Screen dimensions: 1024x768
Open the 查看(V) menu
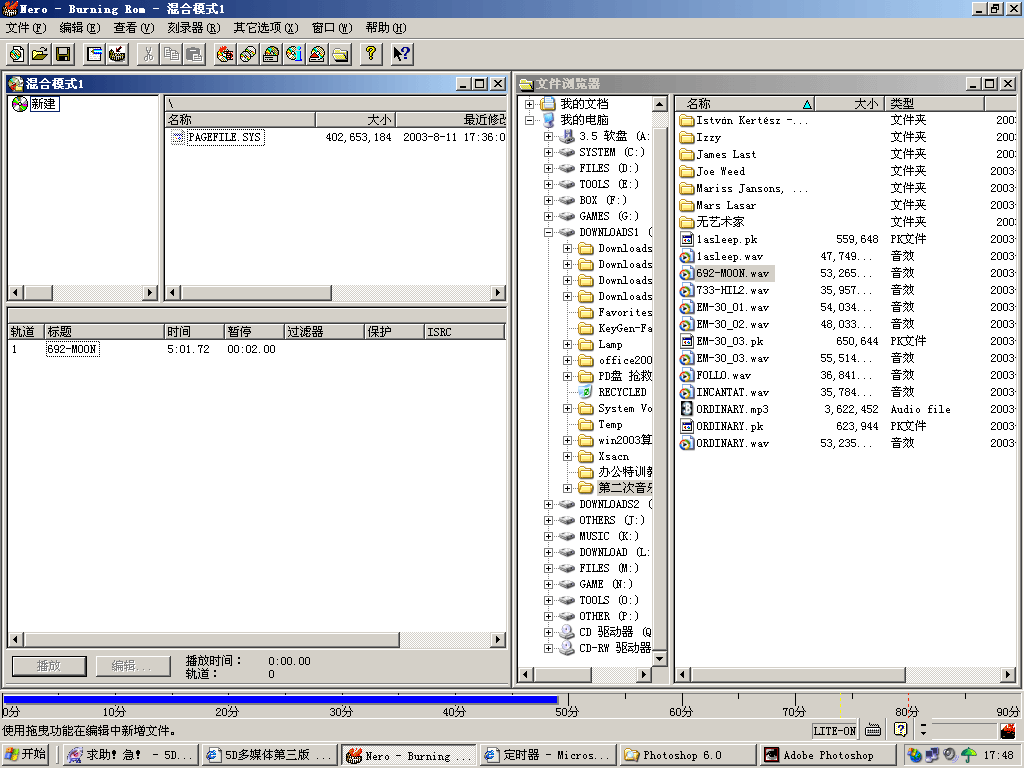tap(133, 27)
